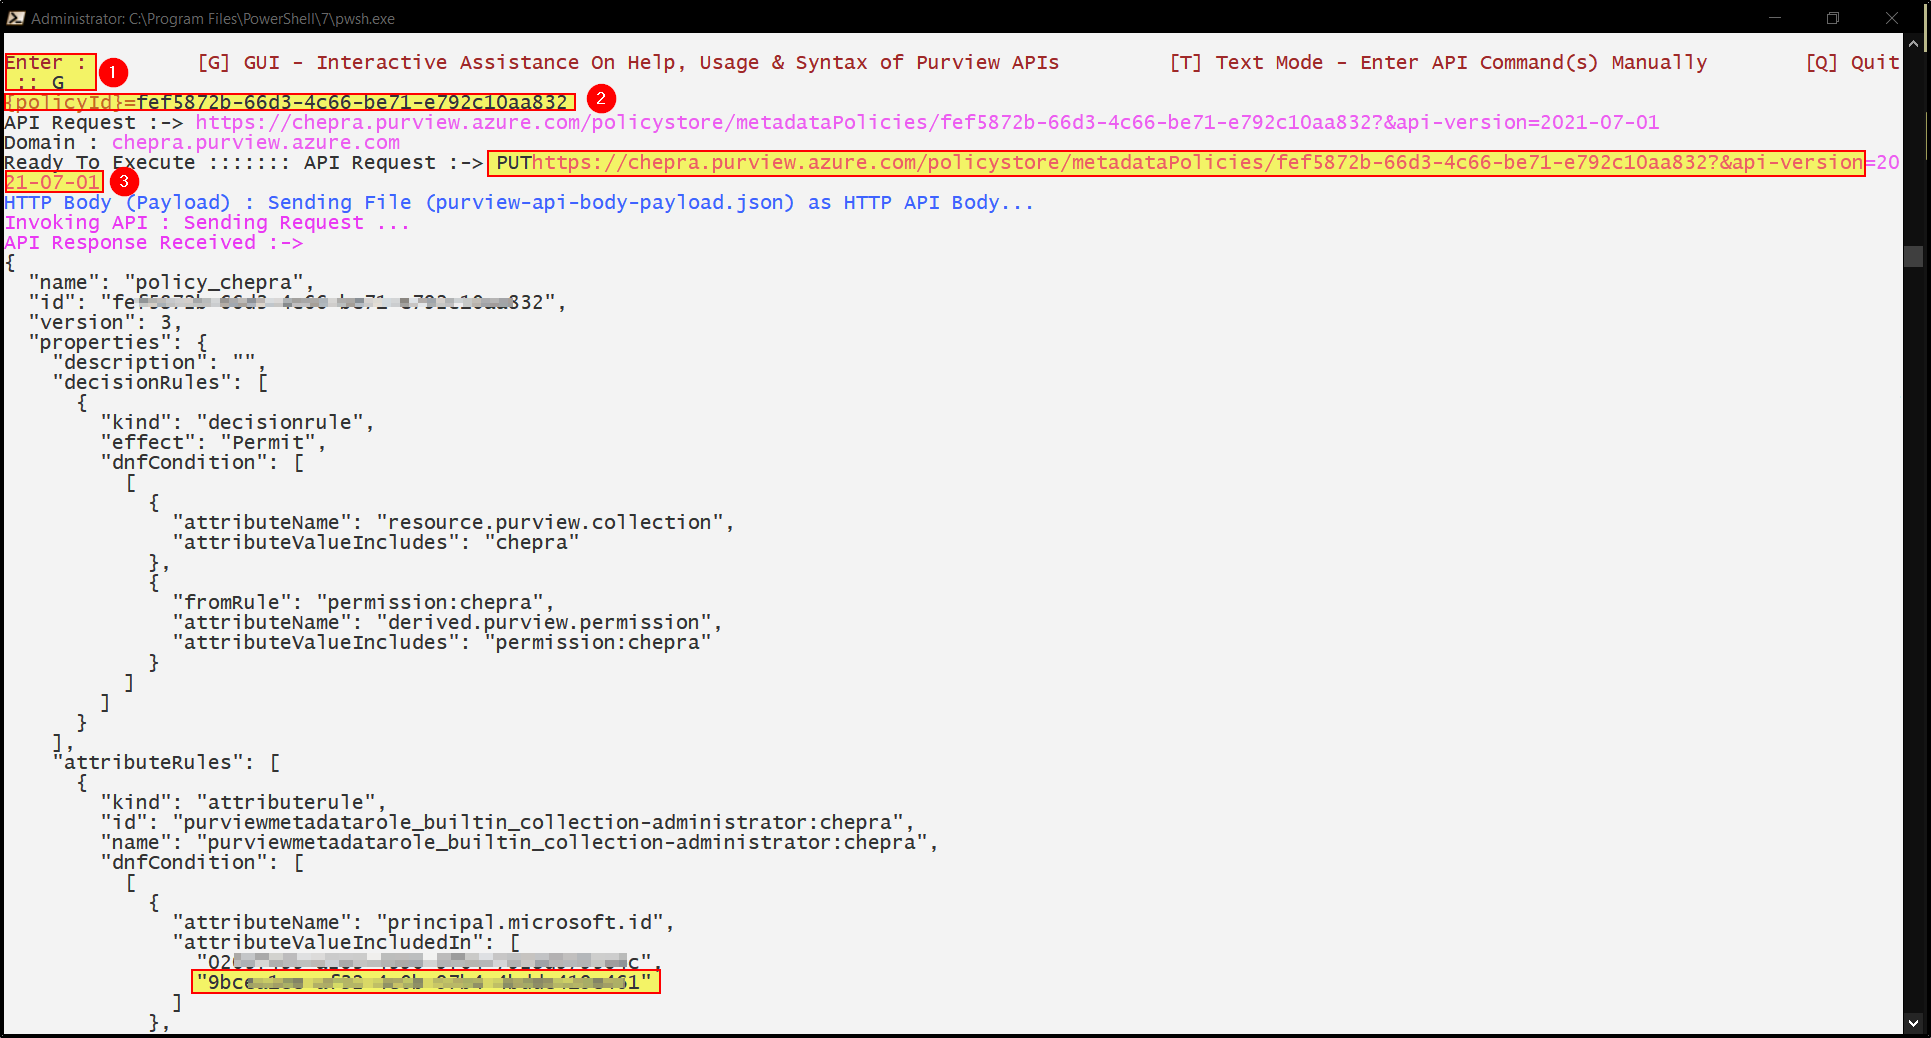Click the [Q] Quit option text
This screenshot has height=1038, width=1931.
click(1852, 63)
